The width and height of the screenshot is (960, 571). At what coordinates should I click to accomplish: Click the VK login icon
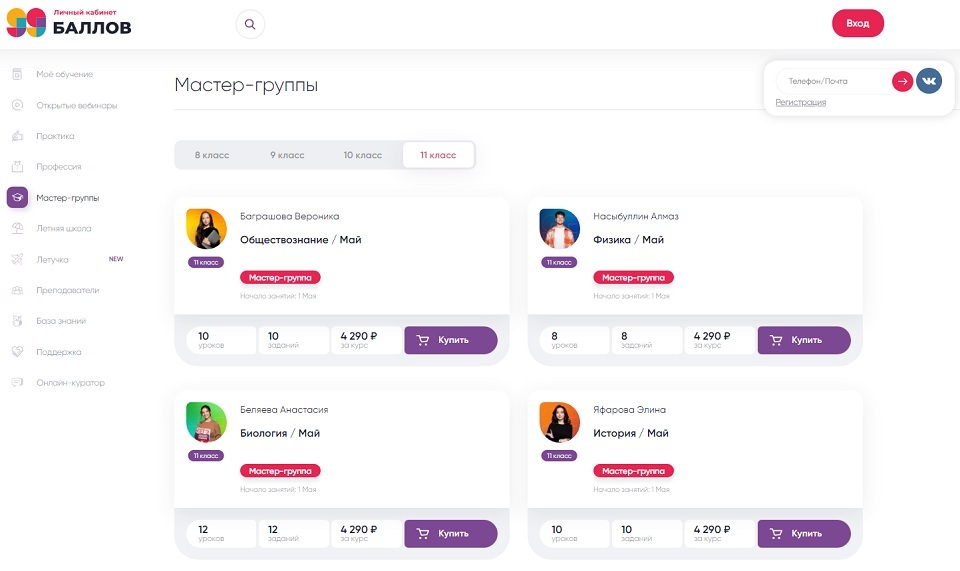929,81
